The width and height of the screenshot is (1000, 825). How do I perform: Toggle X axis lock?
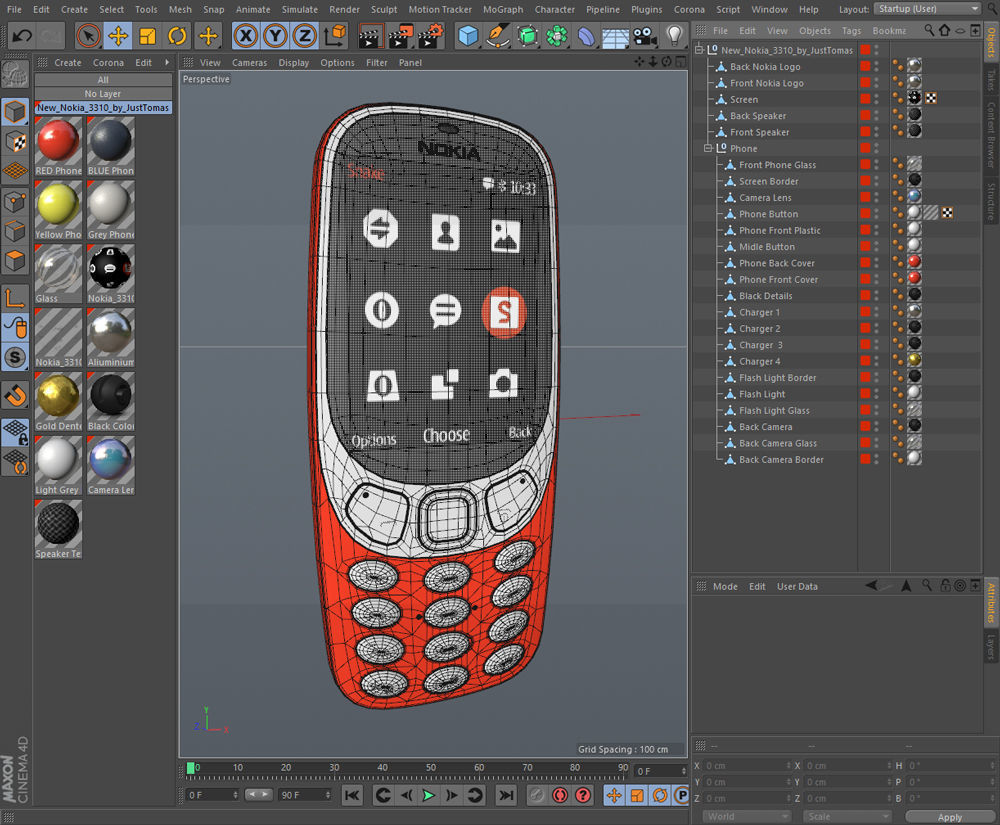(x=246, y=36)
